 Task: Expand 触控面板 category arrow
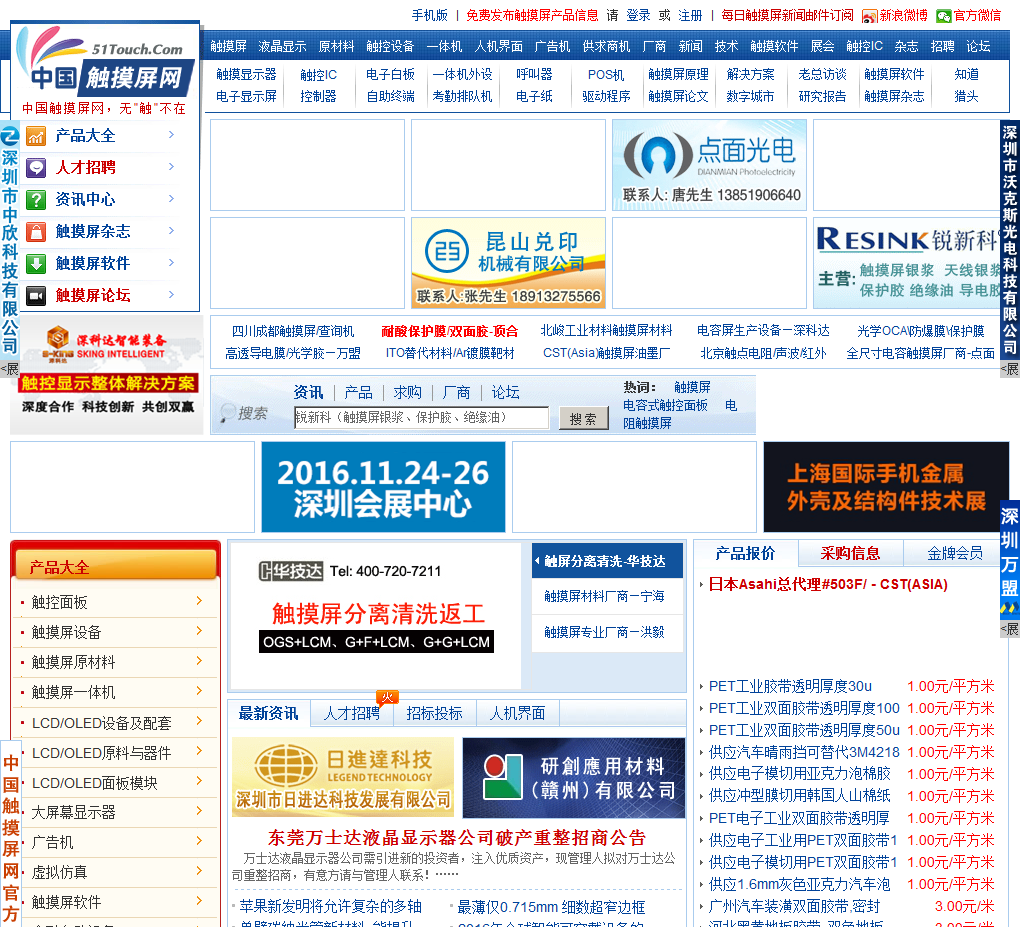[200, 601]
